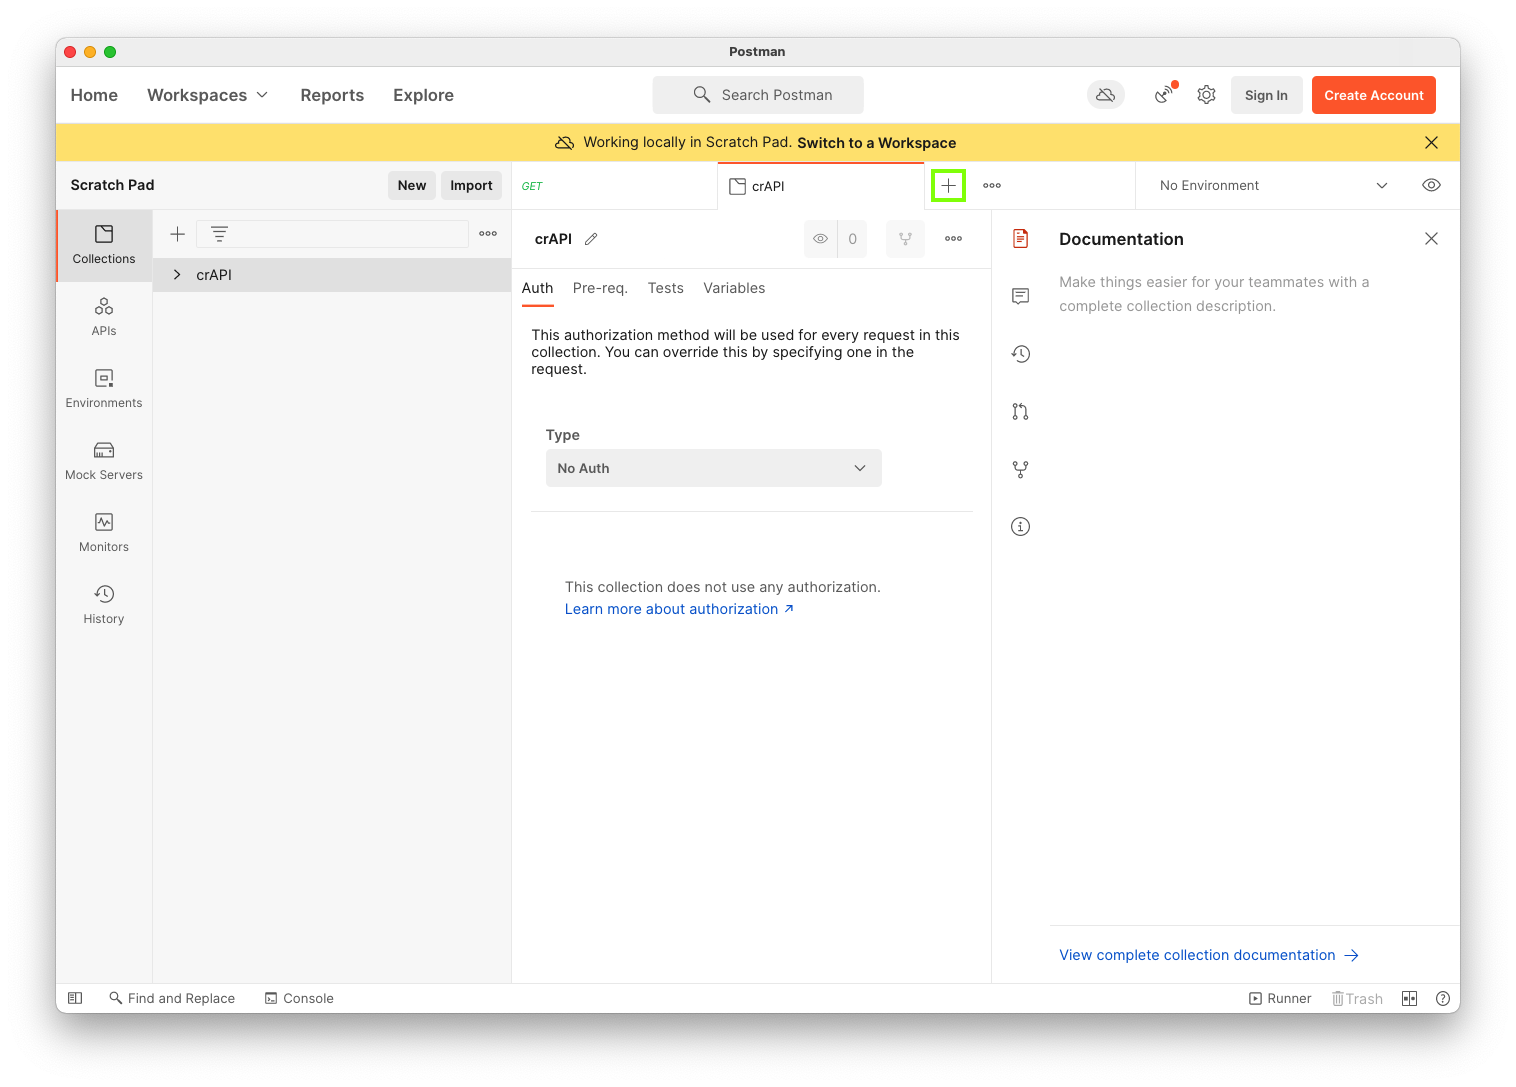
Task: Toggle the two-pane view icon
Action: [1409, 998]
